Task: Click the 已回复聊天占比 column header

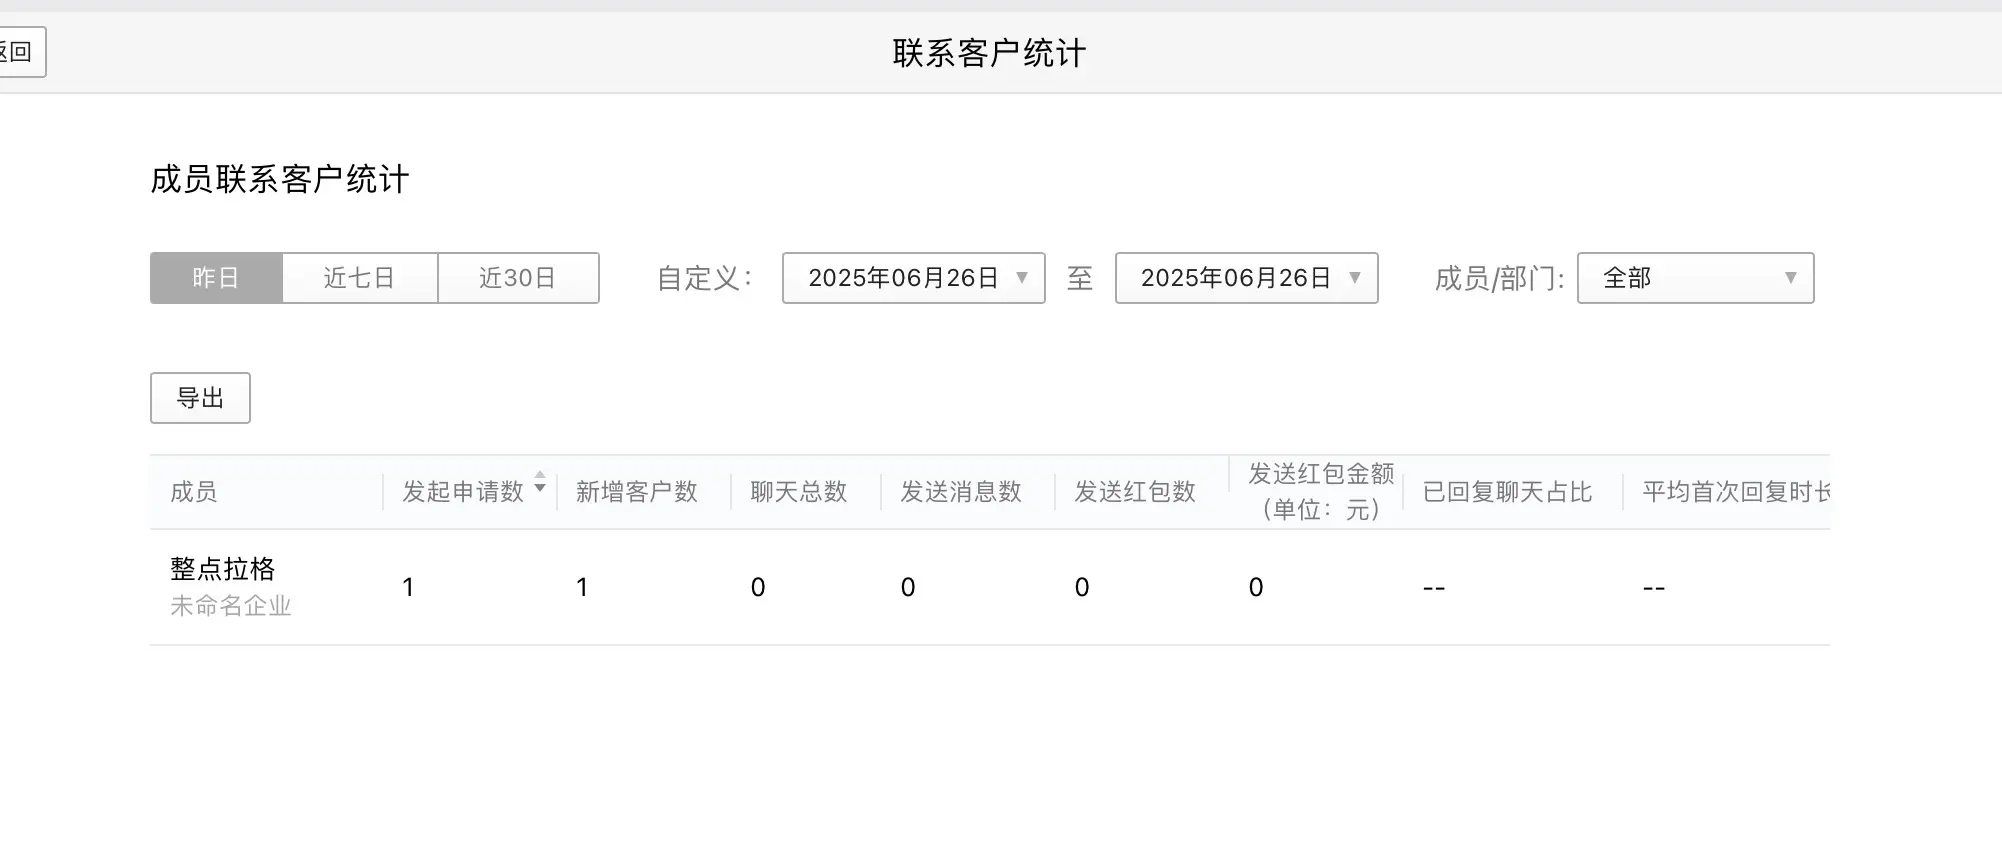Action: [1507, 492]
